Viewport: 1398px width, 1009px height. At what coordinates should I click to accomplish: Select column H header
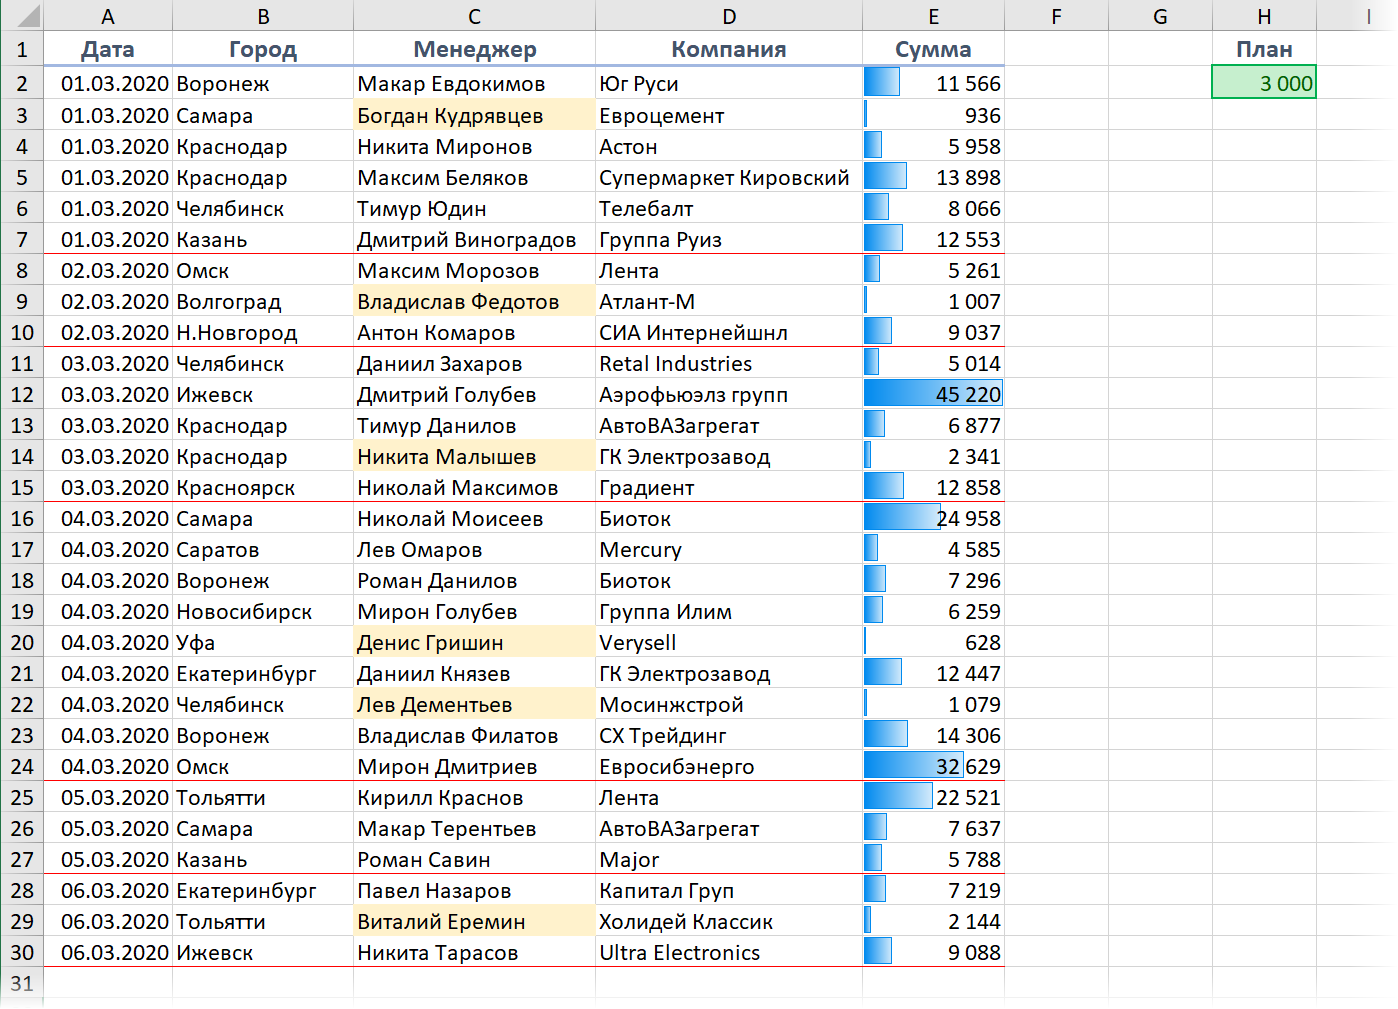1264,16
